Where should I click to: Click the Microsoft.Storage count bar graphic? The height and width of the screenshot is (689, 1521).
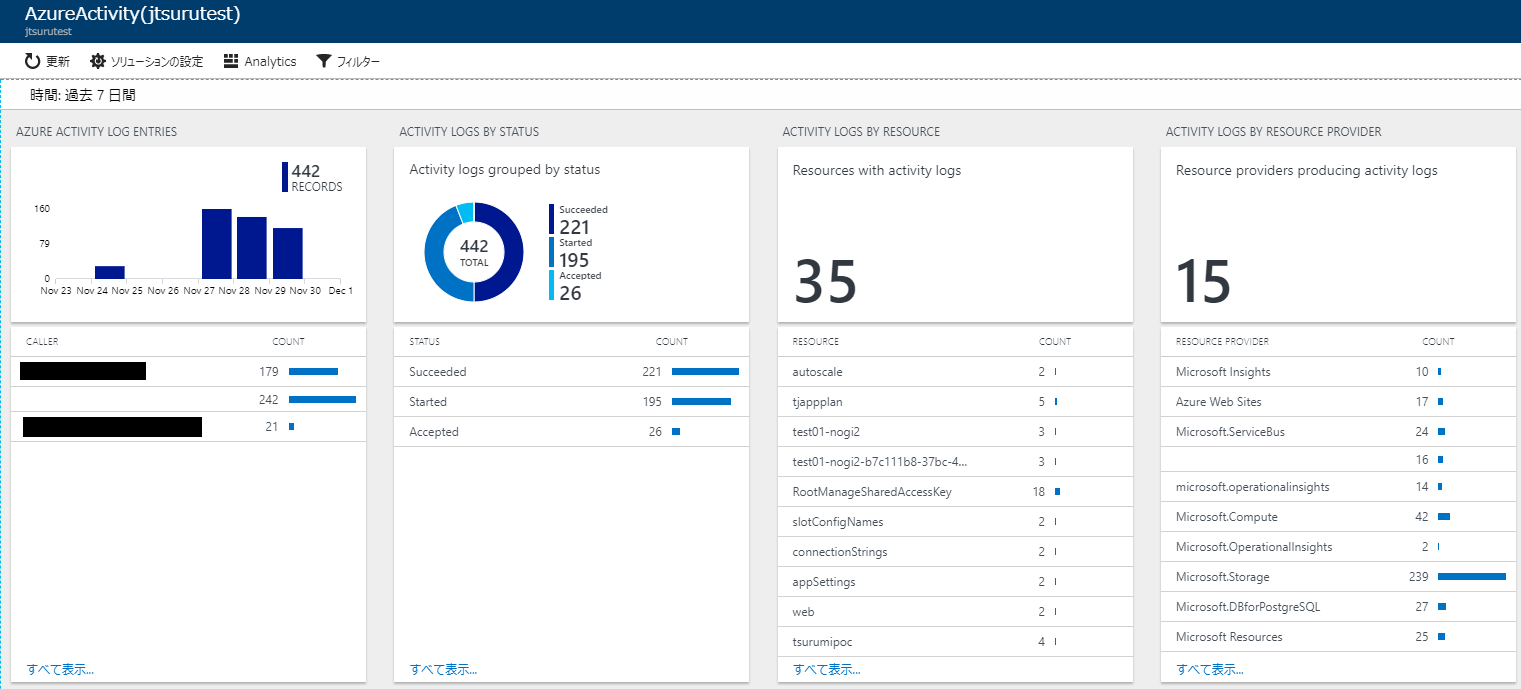click(x=1473, y=576)
